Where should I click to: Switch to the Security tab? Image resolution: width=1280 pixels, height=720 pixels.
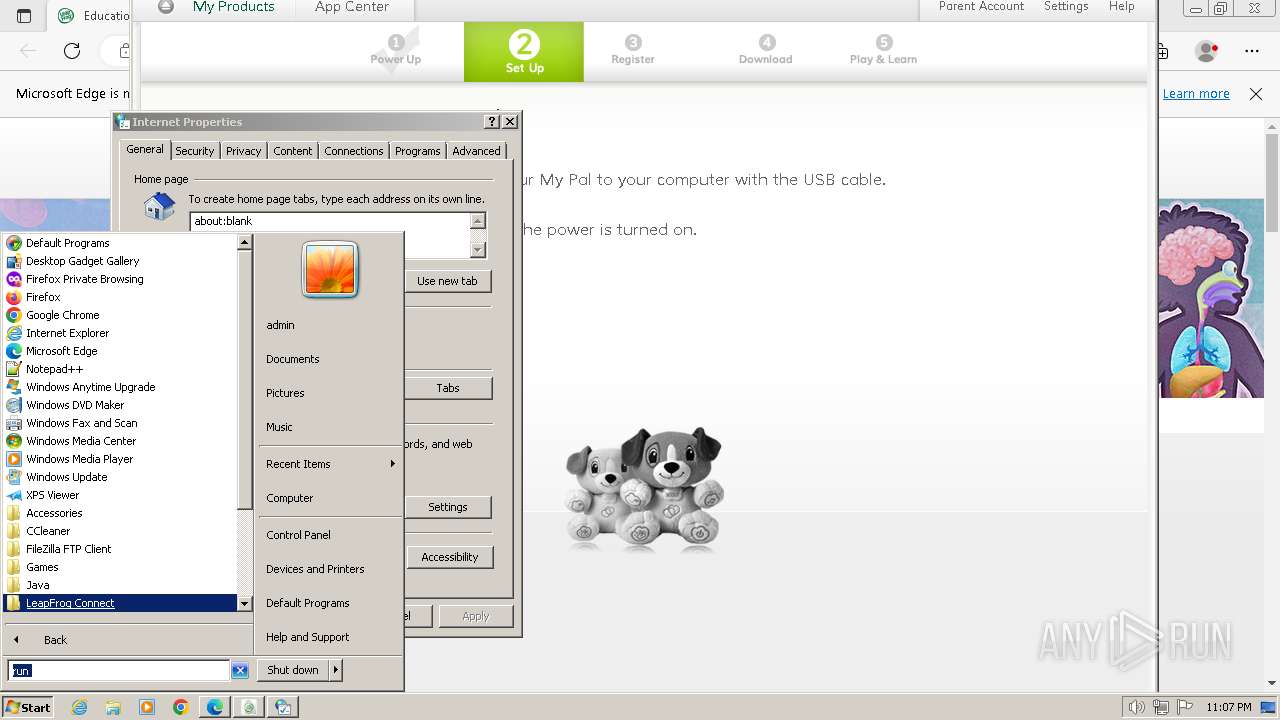pyautogui.click(x=195, y=151)
